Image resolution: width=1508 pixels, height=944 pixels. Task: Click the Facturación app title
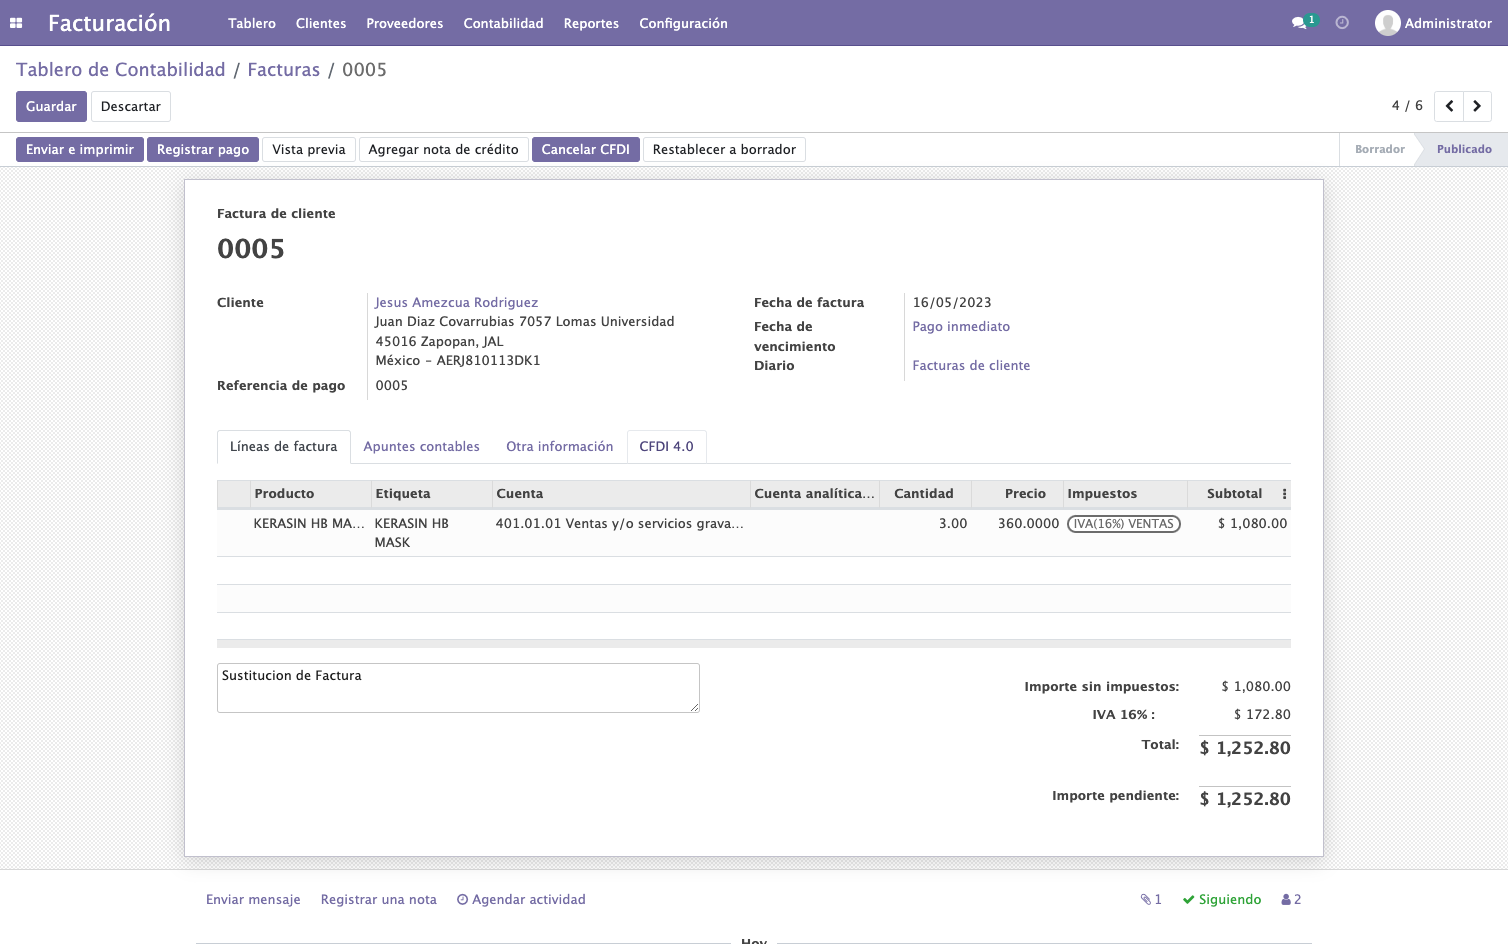[x=109, y=23]
